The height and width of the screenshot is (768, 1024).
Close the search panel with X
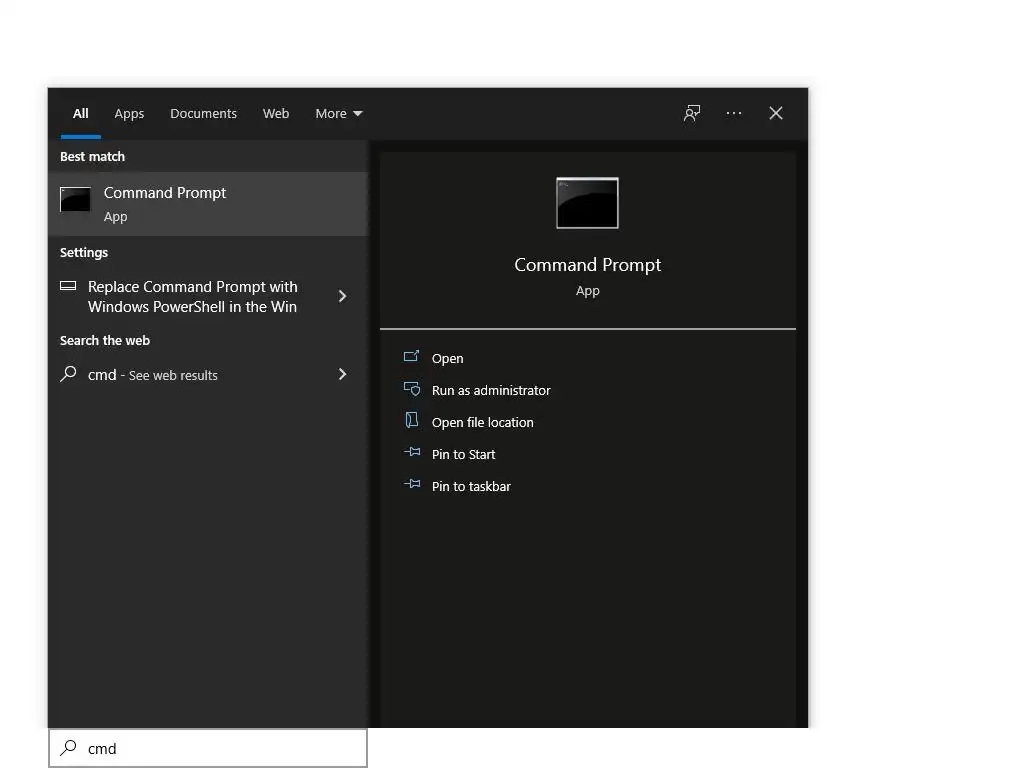776,113
